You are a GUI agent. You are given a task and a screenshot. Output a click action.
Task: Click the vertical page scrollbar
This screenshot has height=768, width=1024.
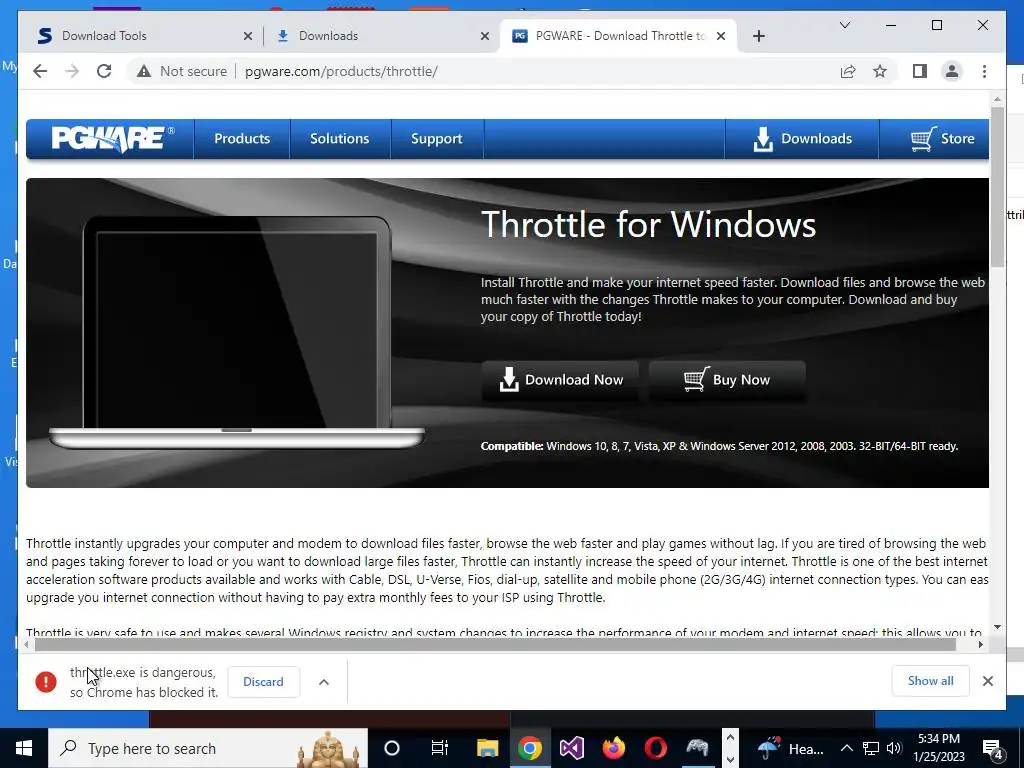[997, 186]
